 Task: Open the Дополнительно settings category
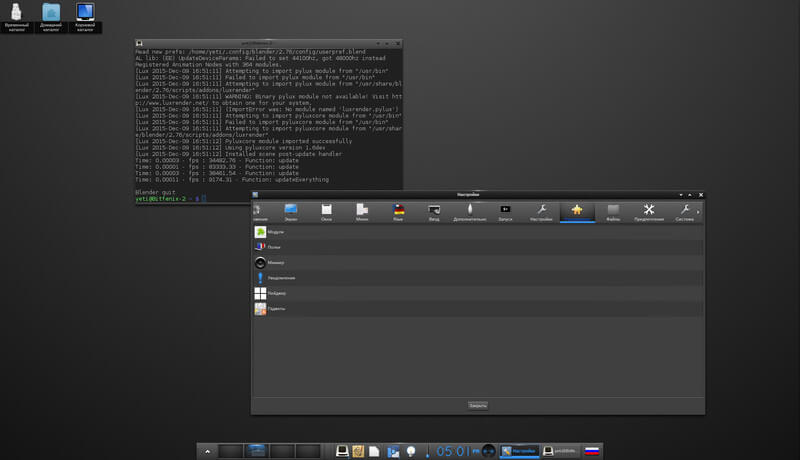point(469,212)
